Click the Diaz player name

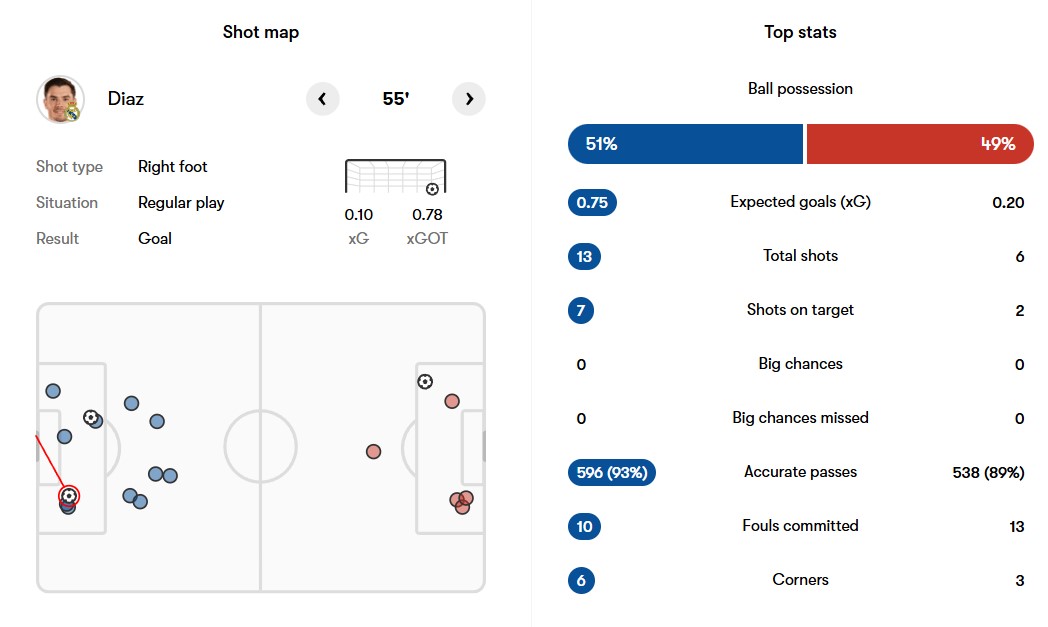coord(126,99)
